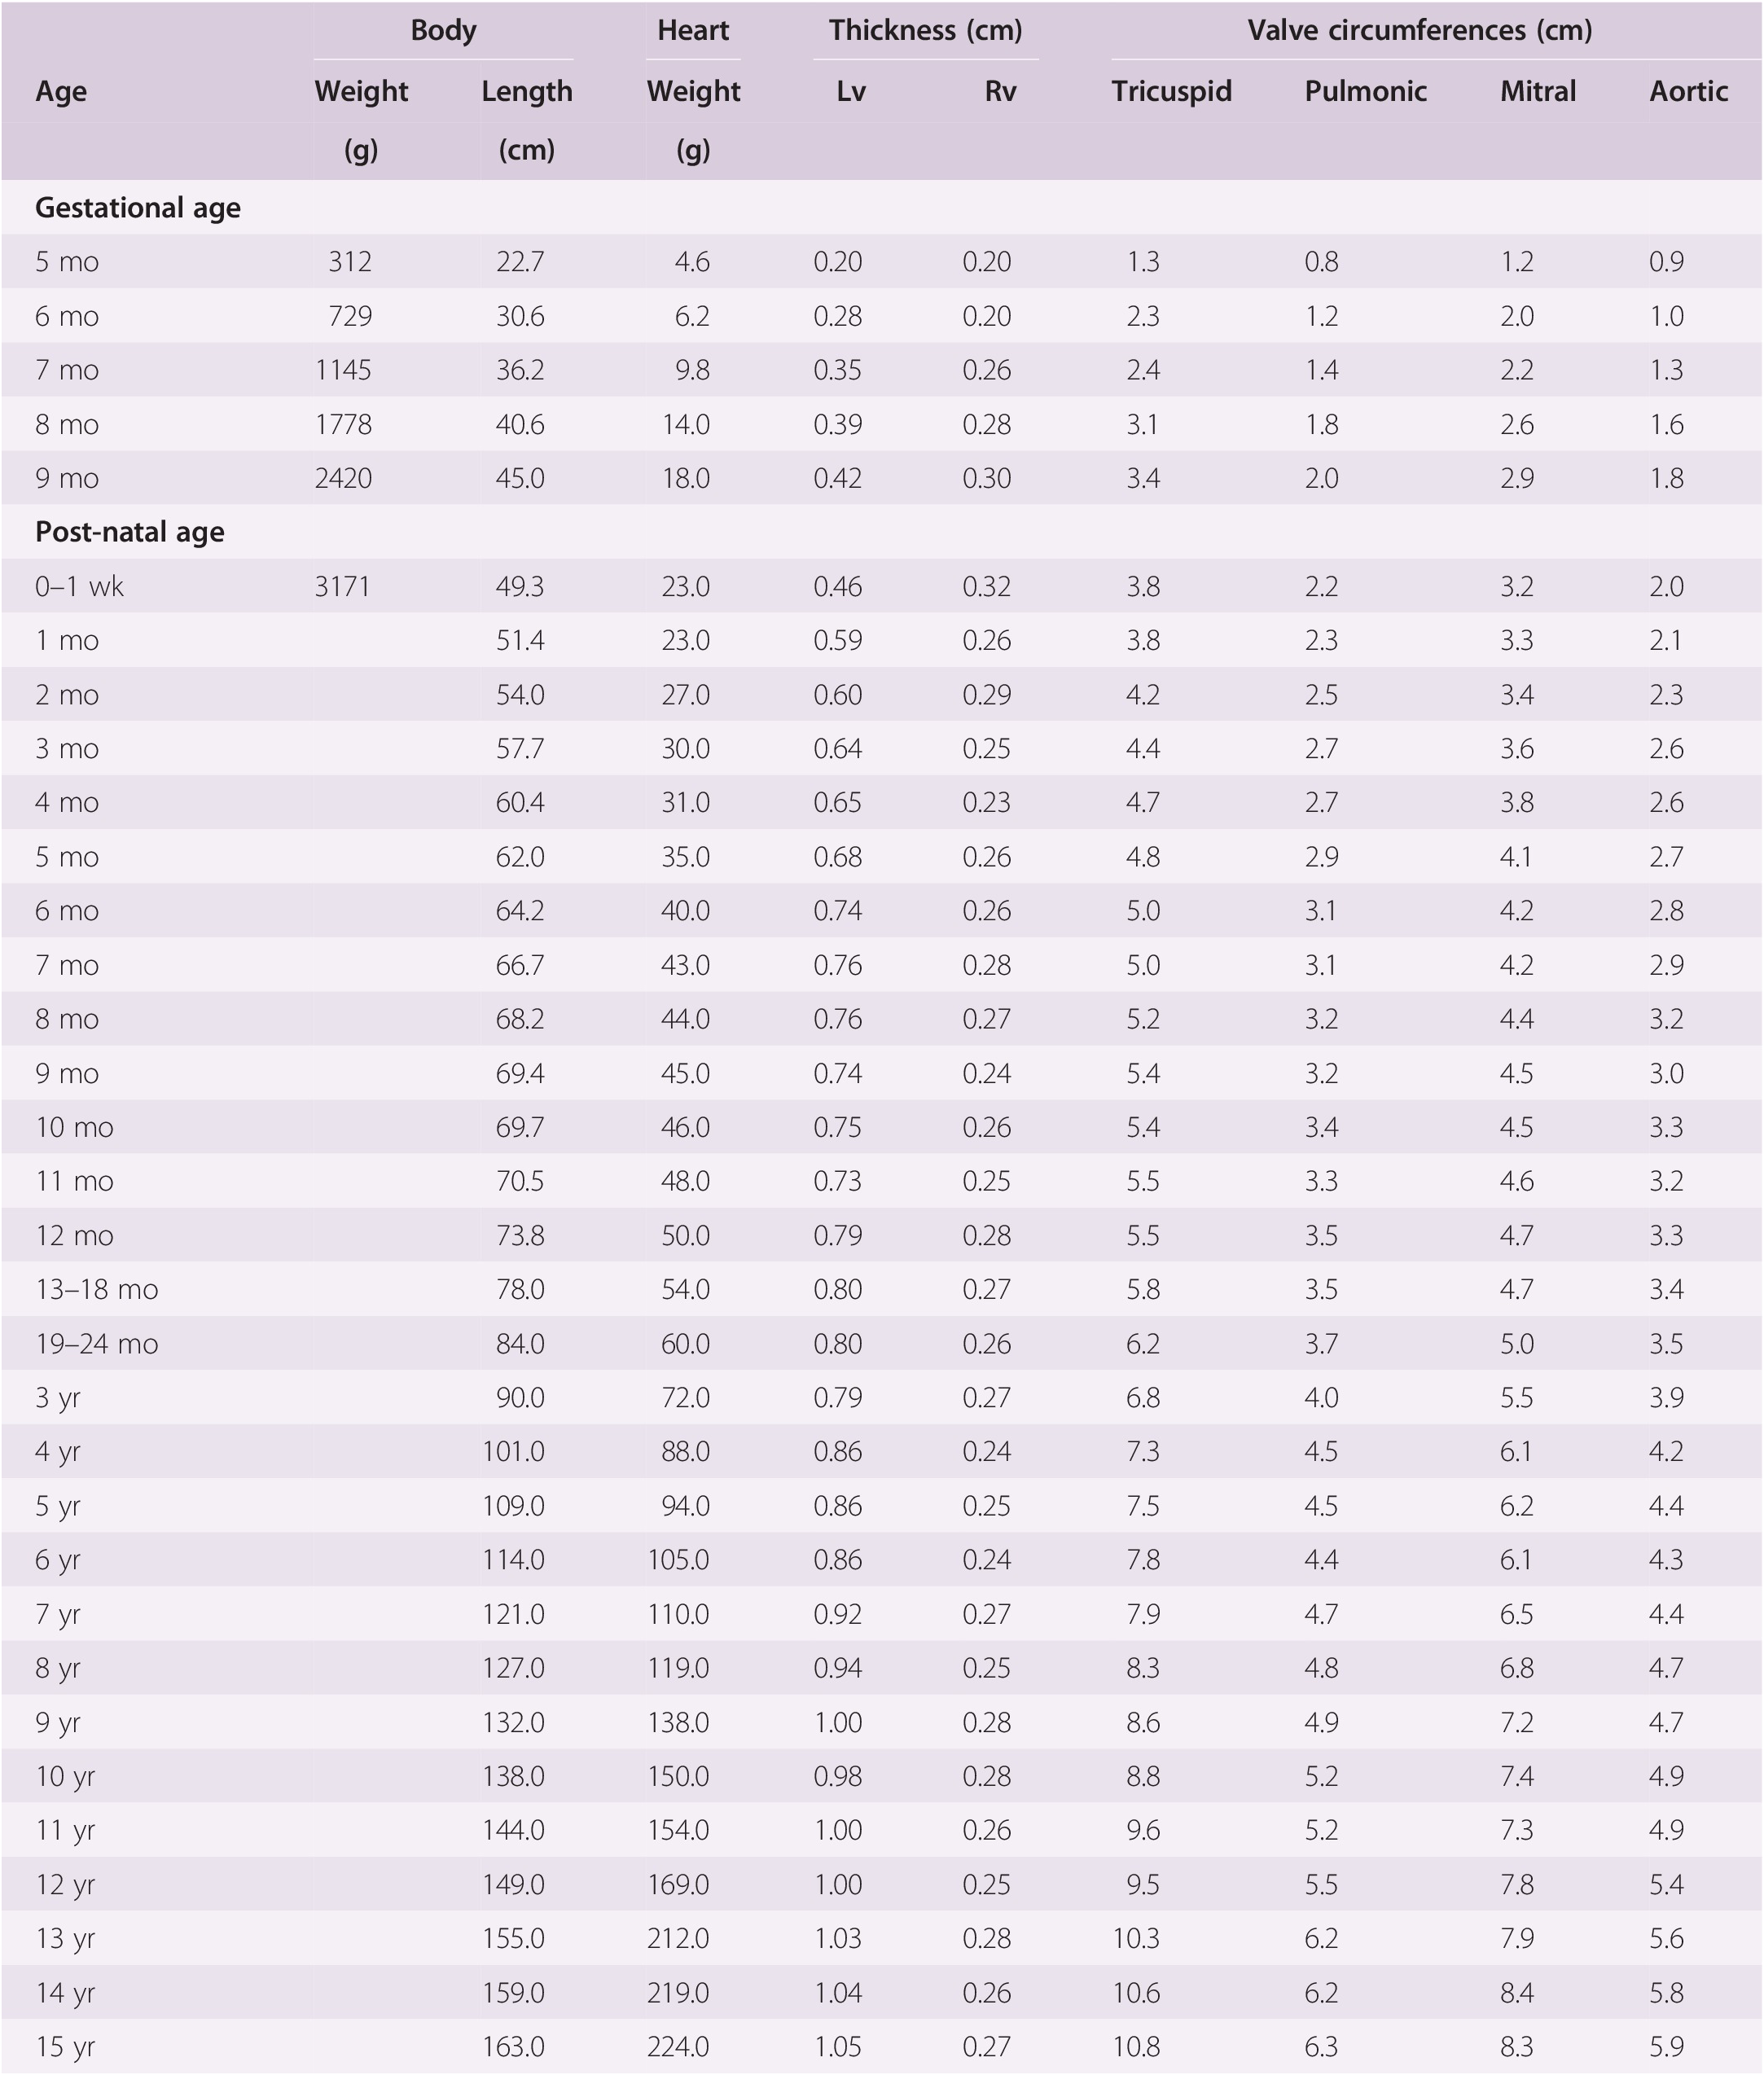Select the Length column header

point(527,91)
